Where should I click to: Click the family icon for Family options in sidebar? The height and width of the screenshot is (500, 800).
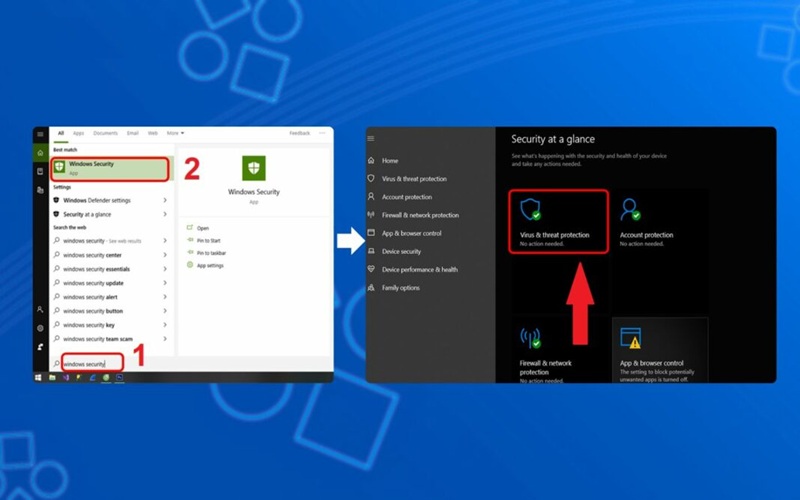coord(371,288)
